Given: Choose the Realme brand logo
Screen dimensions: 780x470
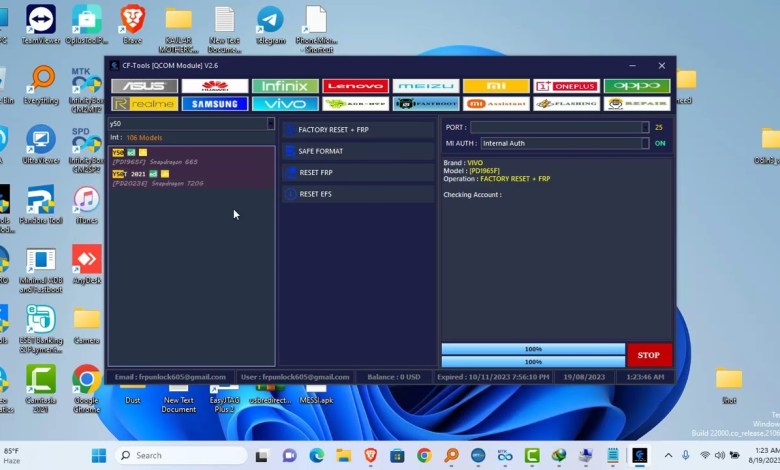Looking at the screenshot, I should tap(144, 104).
